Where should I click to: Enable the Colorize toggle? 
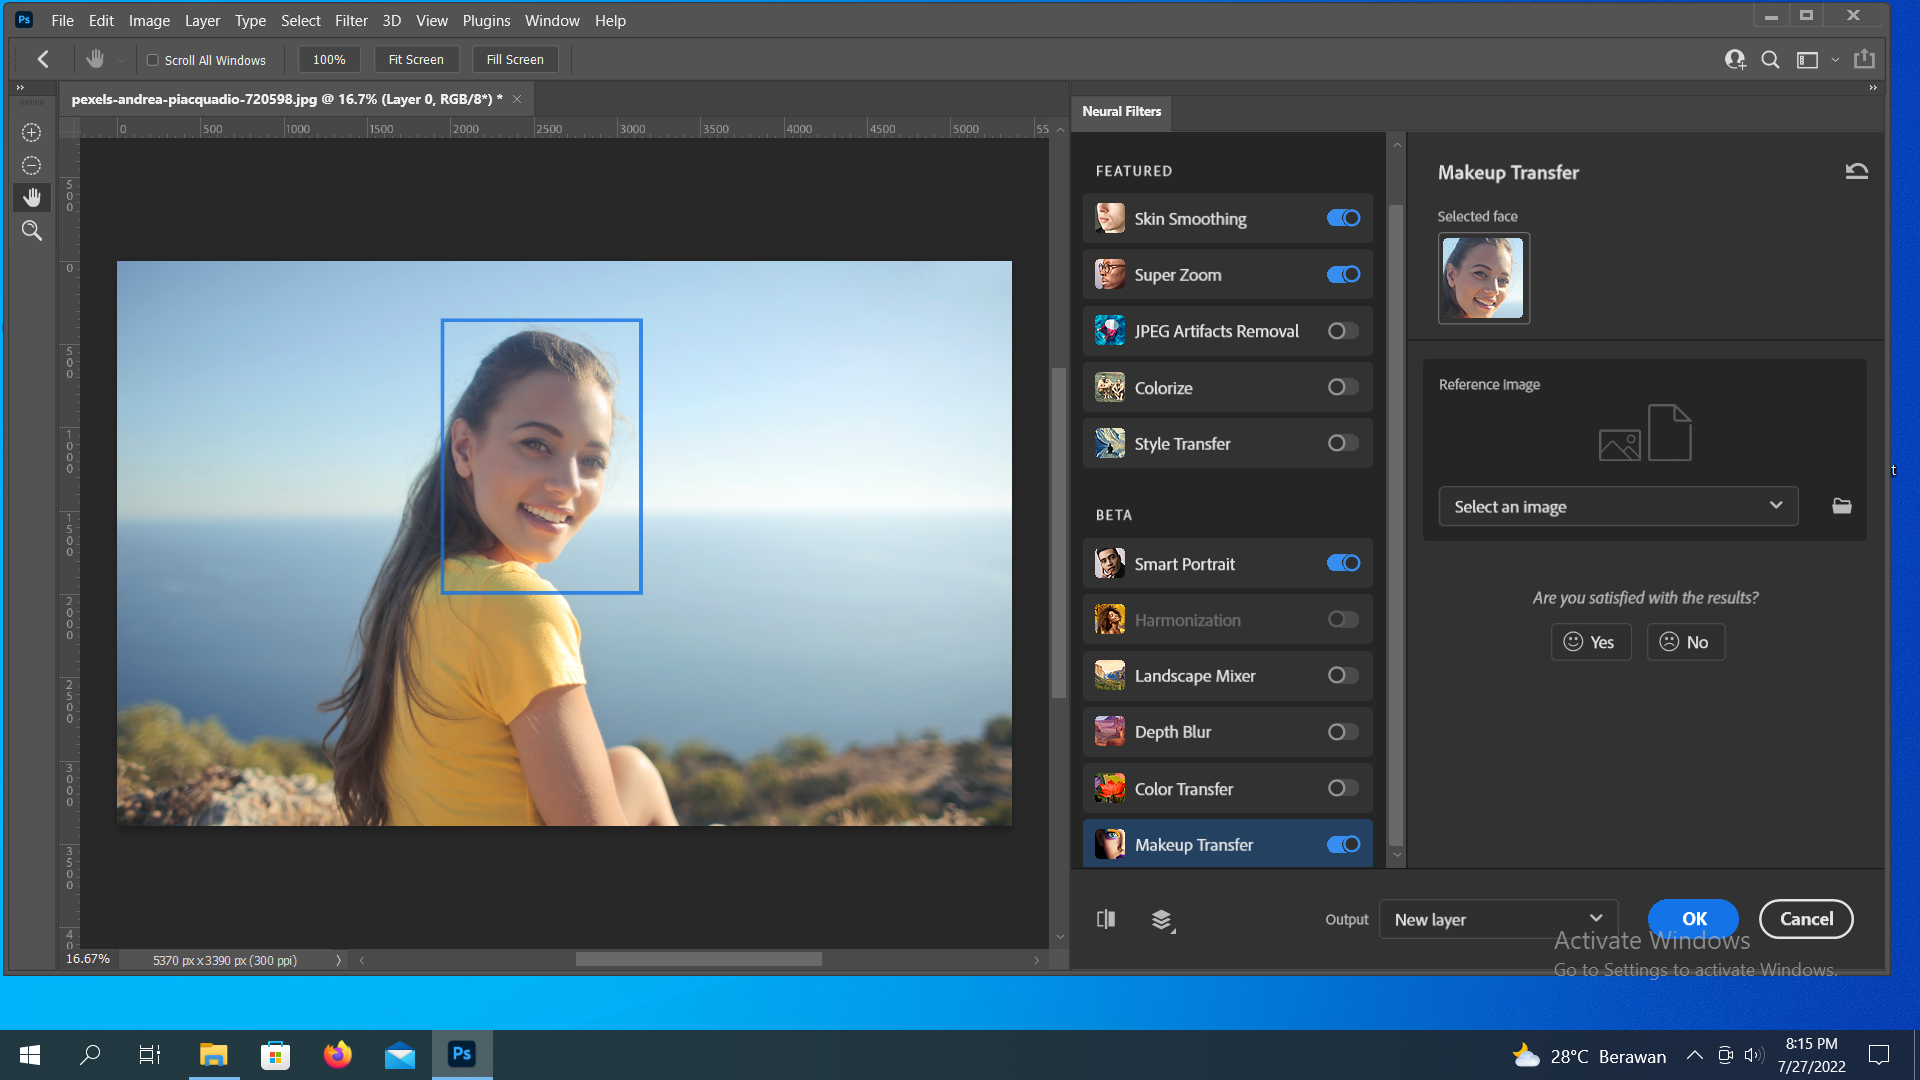1343,387
